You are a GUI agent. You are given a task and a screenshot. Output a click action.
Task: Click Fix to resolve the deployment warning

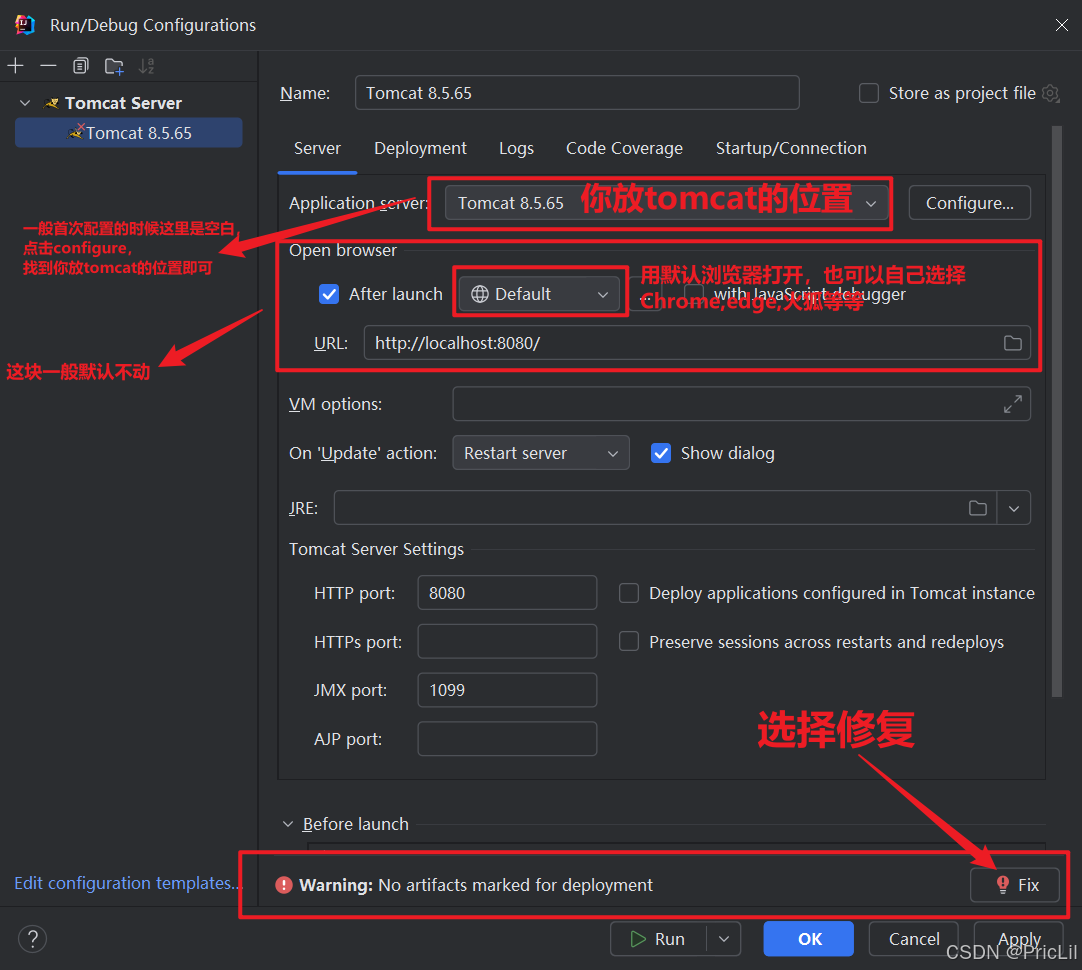coord(1015,884)
